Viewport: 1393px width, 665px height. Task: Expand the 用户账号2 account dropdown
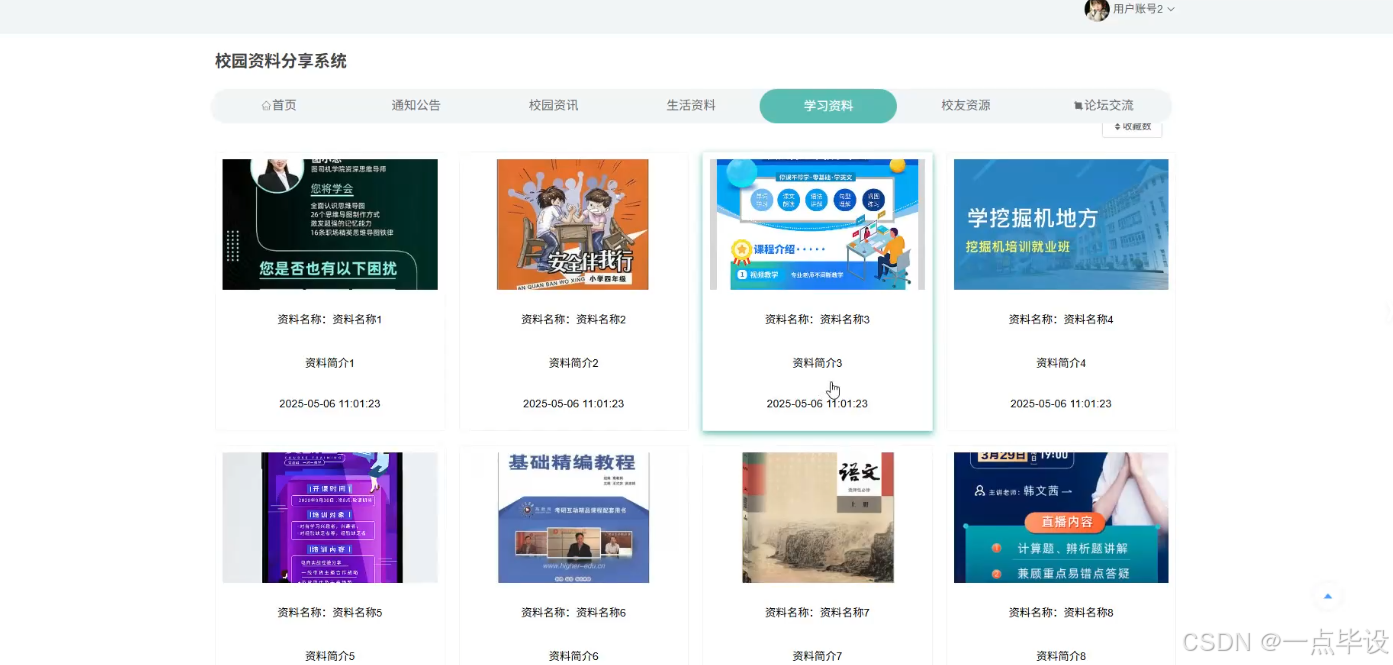pos(1144,9)
